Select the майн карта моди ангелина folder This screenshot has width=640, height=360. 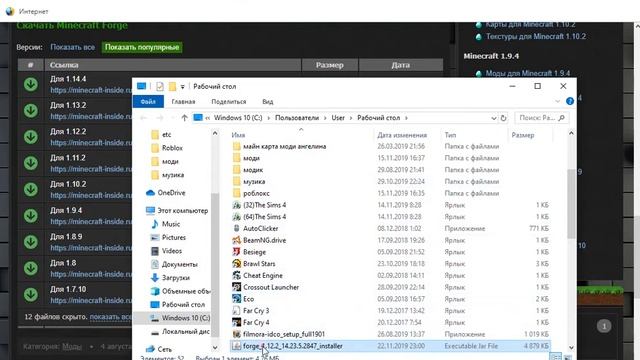(x=280, y=146)
